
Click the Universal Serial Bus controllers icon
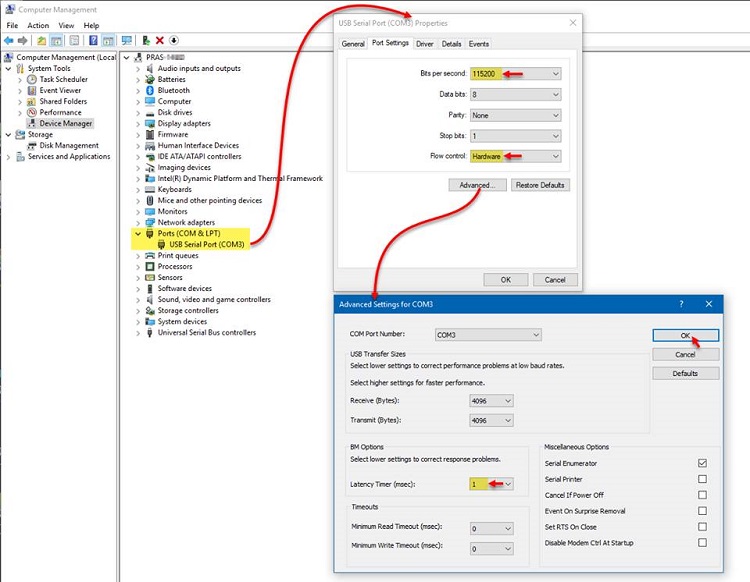click(x=150, y=332)
